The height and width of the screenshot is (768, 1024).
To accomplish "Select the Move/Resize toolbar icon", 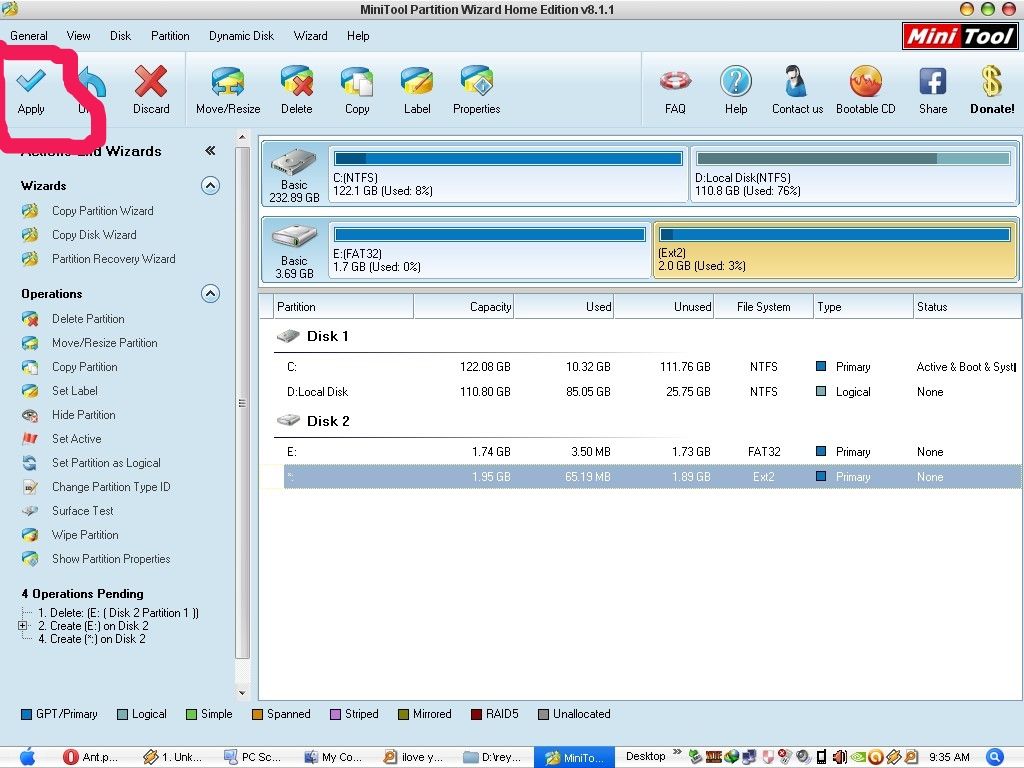I will (x=228, y=83).
